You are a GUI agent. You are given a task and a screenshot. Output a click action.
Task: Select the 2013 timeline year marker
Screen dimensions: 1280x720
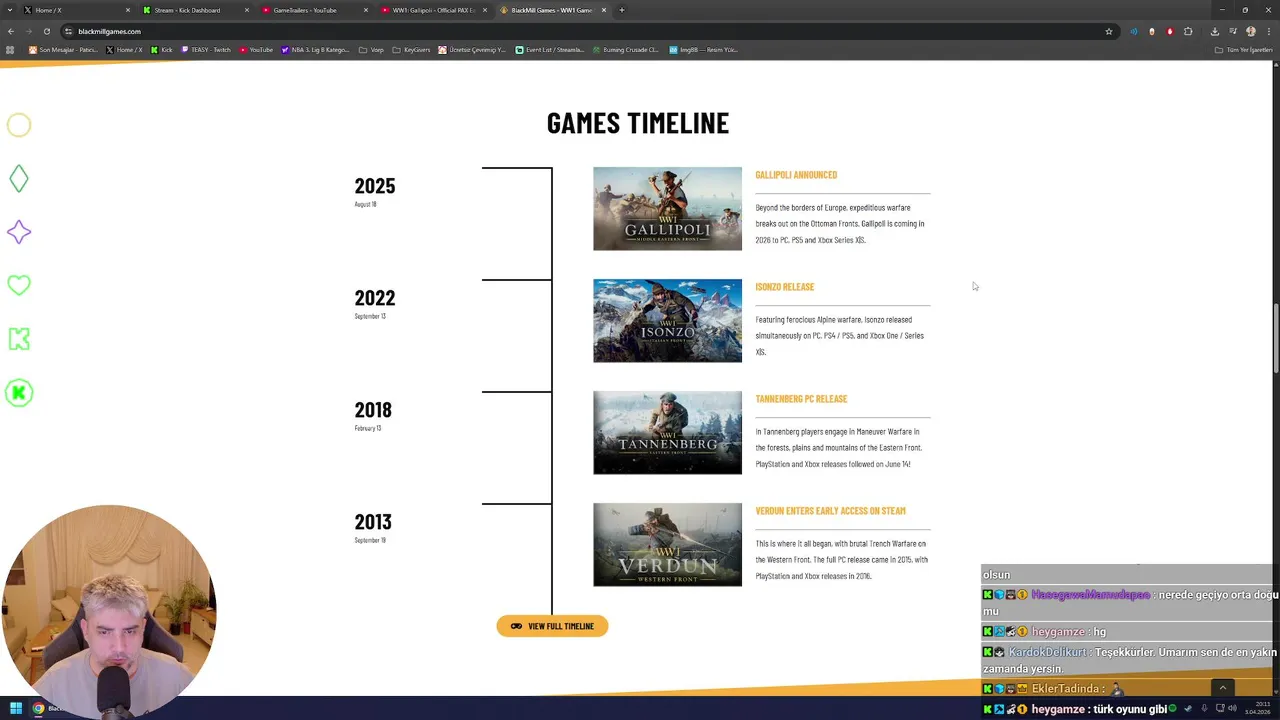click(x=373, y=522)
